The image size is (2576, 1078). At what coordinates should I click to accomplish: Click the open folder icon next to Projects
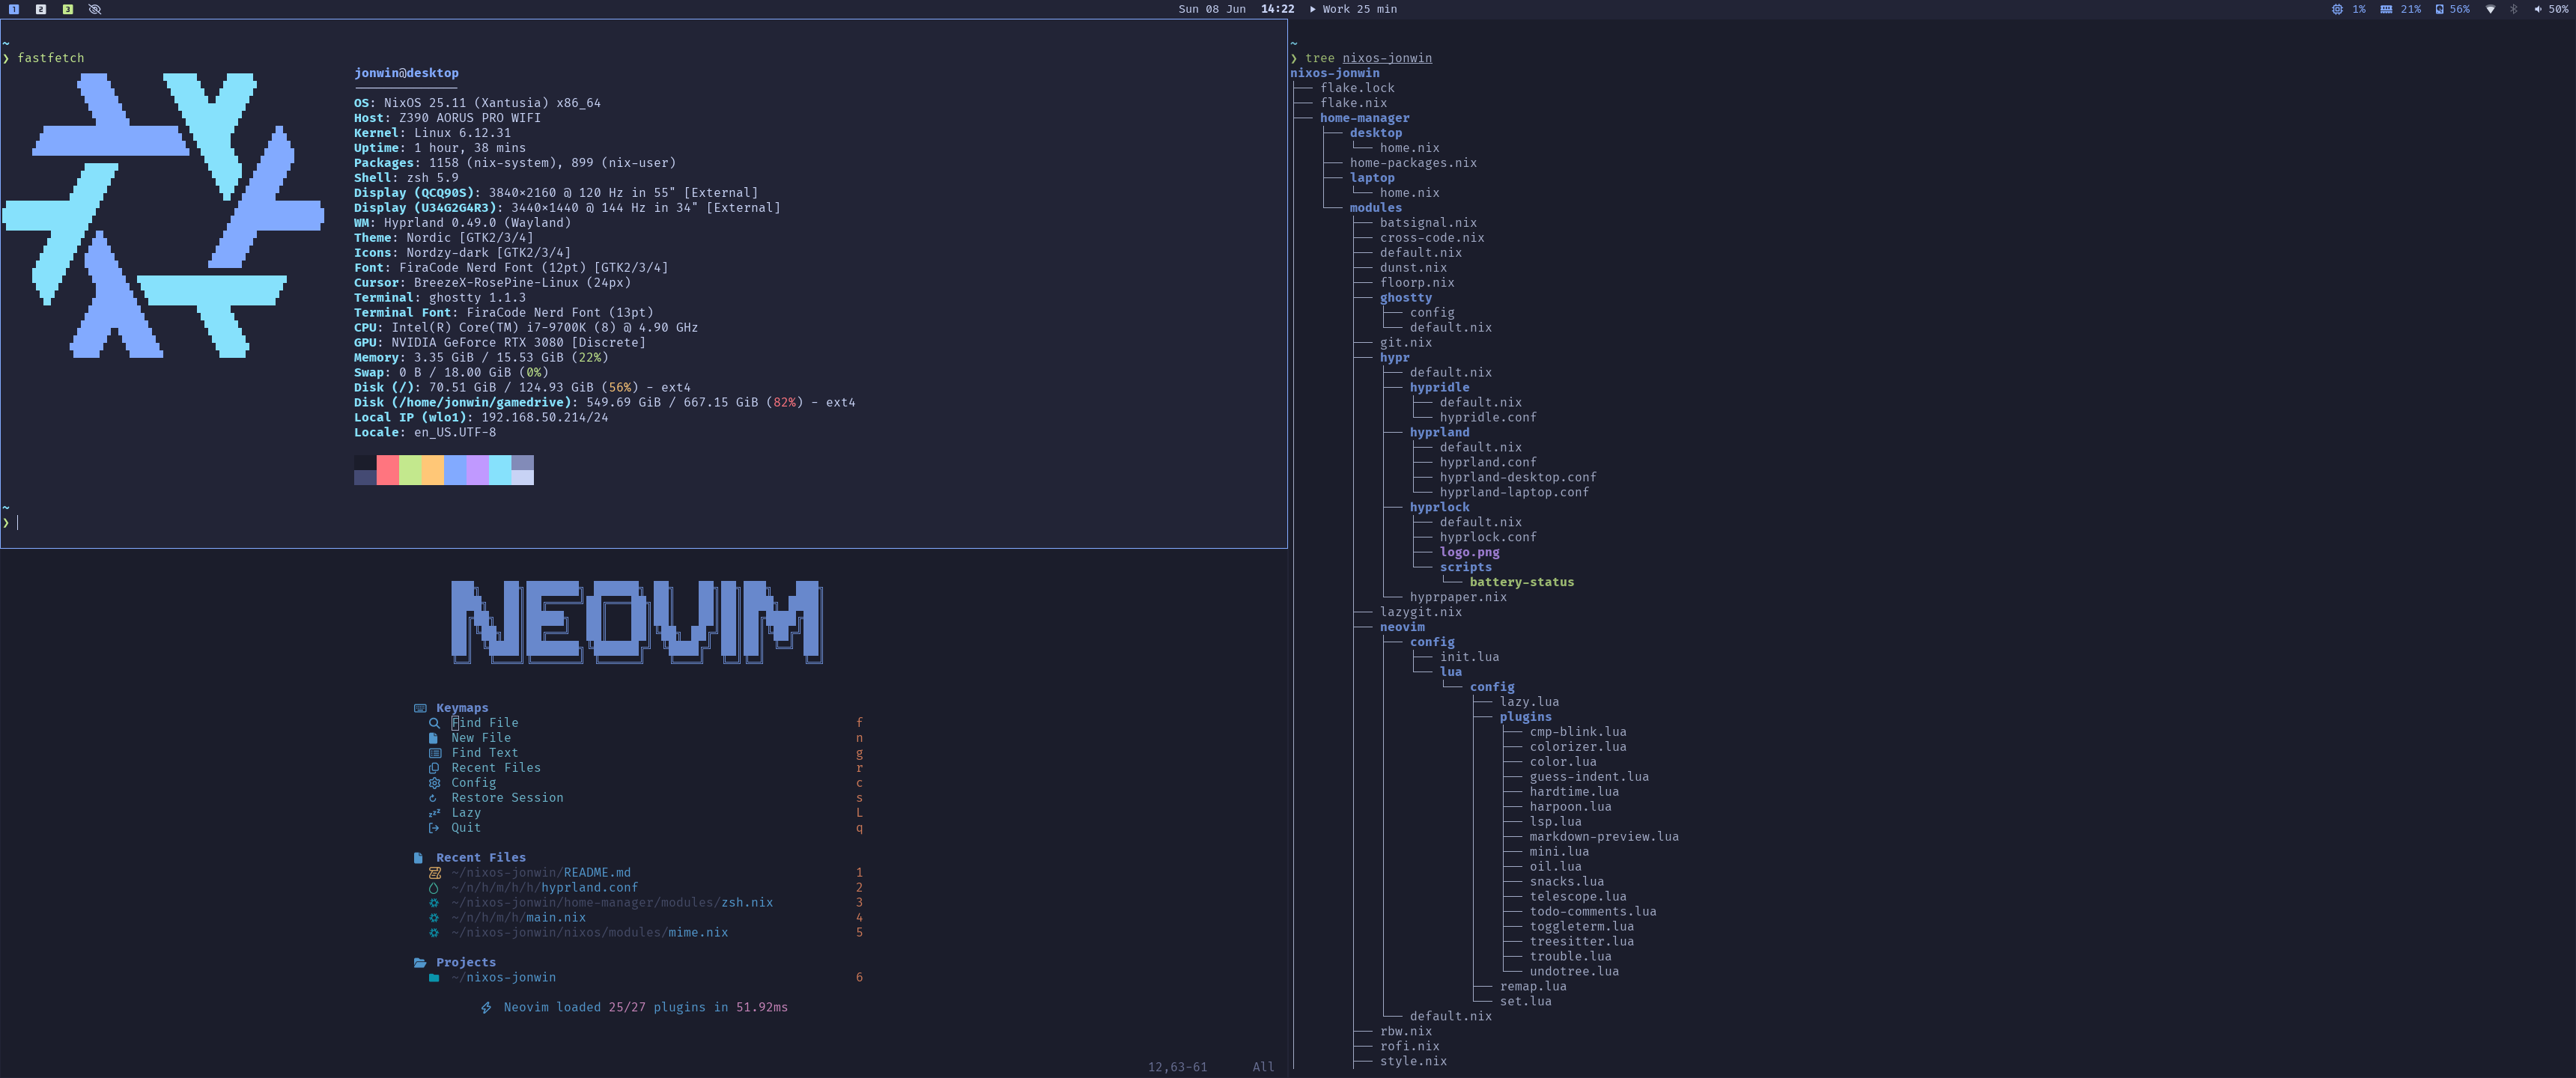420,963
